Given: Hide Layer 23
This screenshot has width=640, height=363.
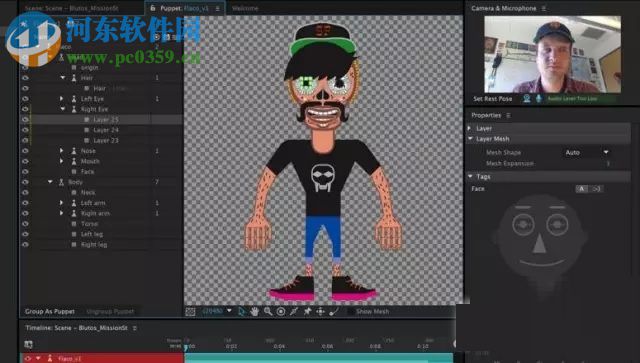Looking at the screenshot, I should coord(25,140).
